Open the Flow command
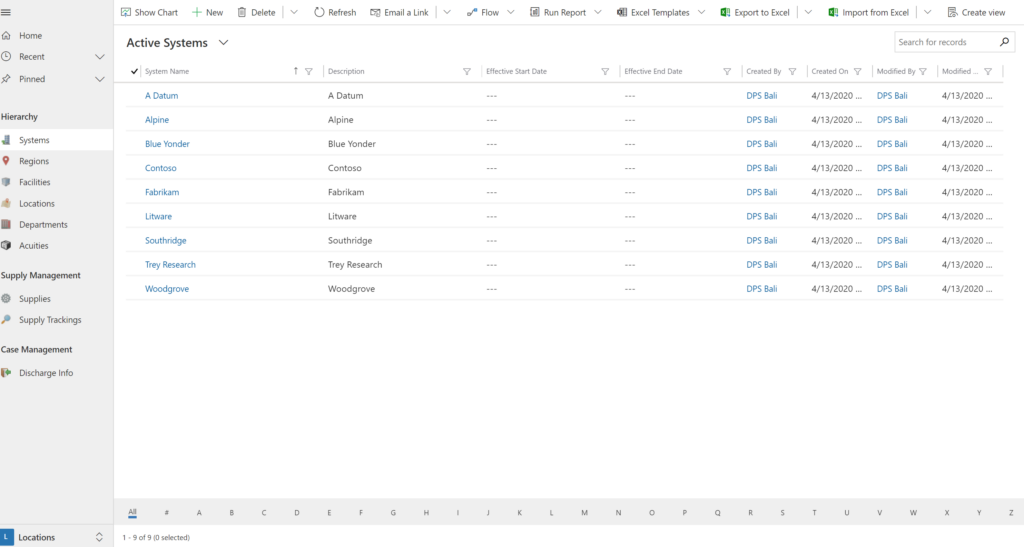 [x=483, y=12]
